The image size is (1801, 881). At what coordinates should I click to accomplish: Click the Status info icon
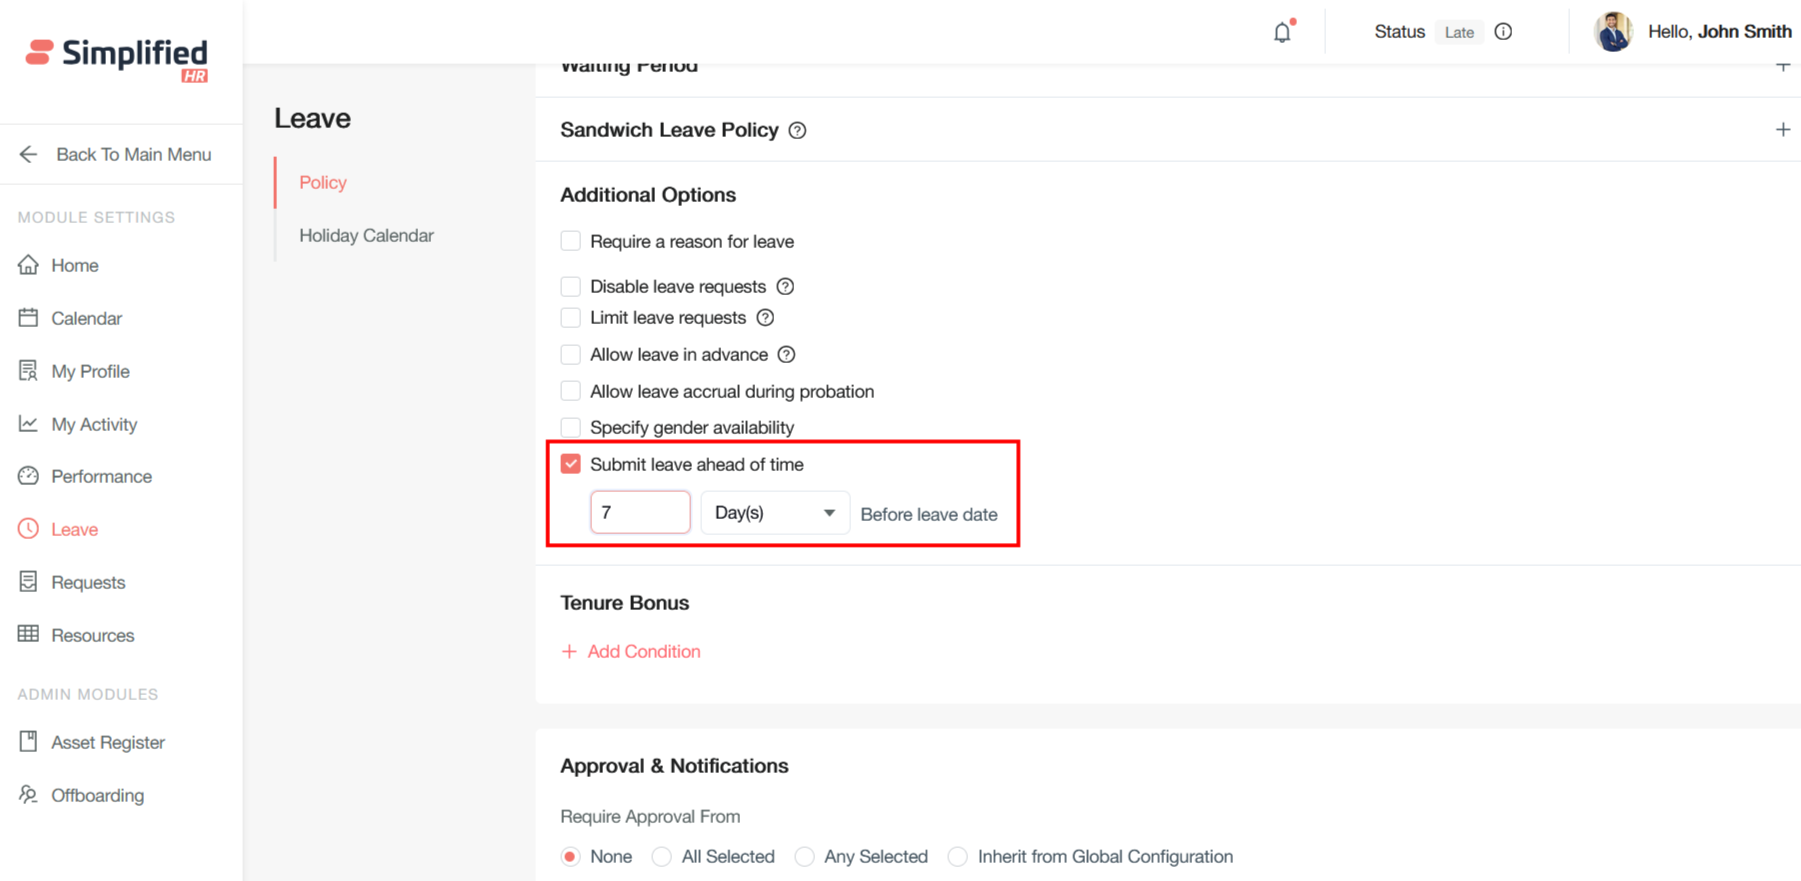click(1503, 32)
